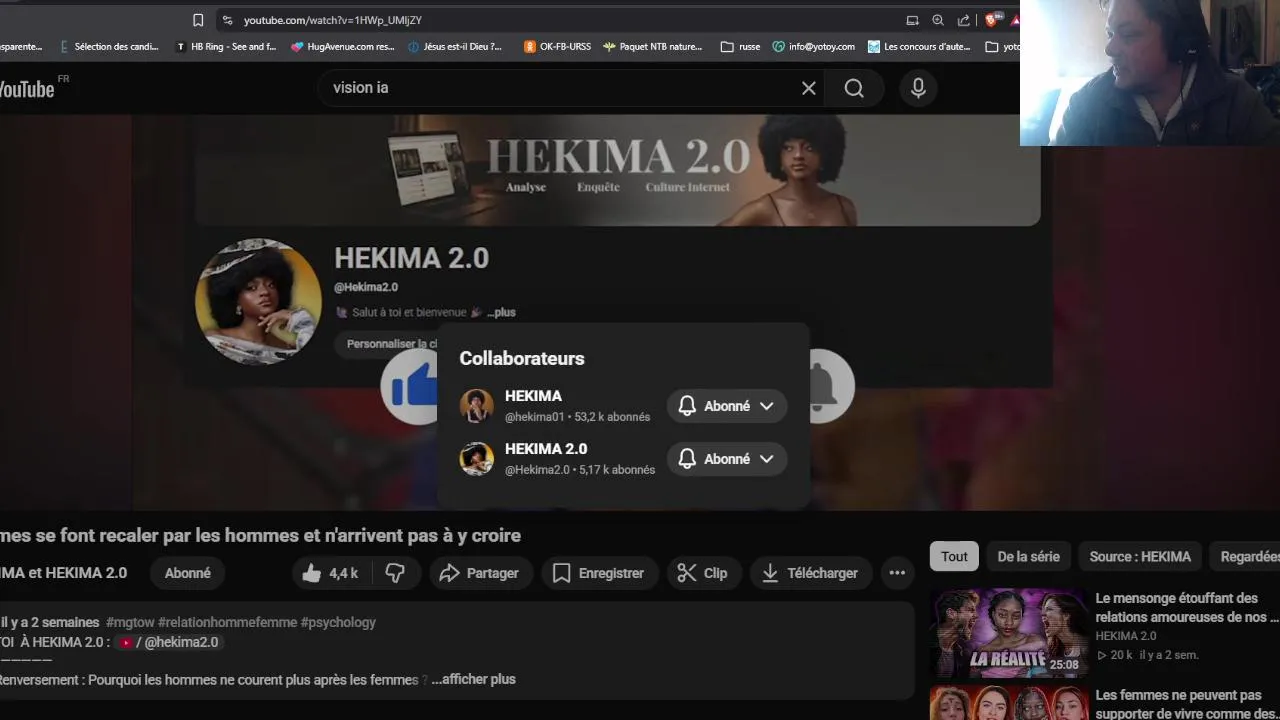
Task: Click the #psychology hashtag
Action: (x=338, y=622)
